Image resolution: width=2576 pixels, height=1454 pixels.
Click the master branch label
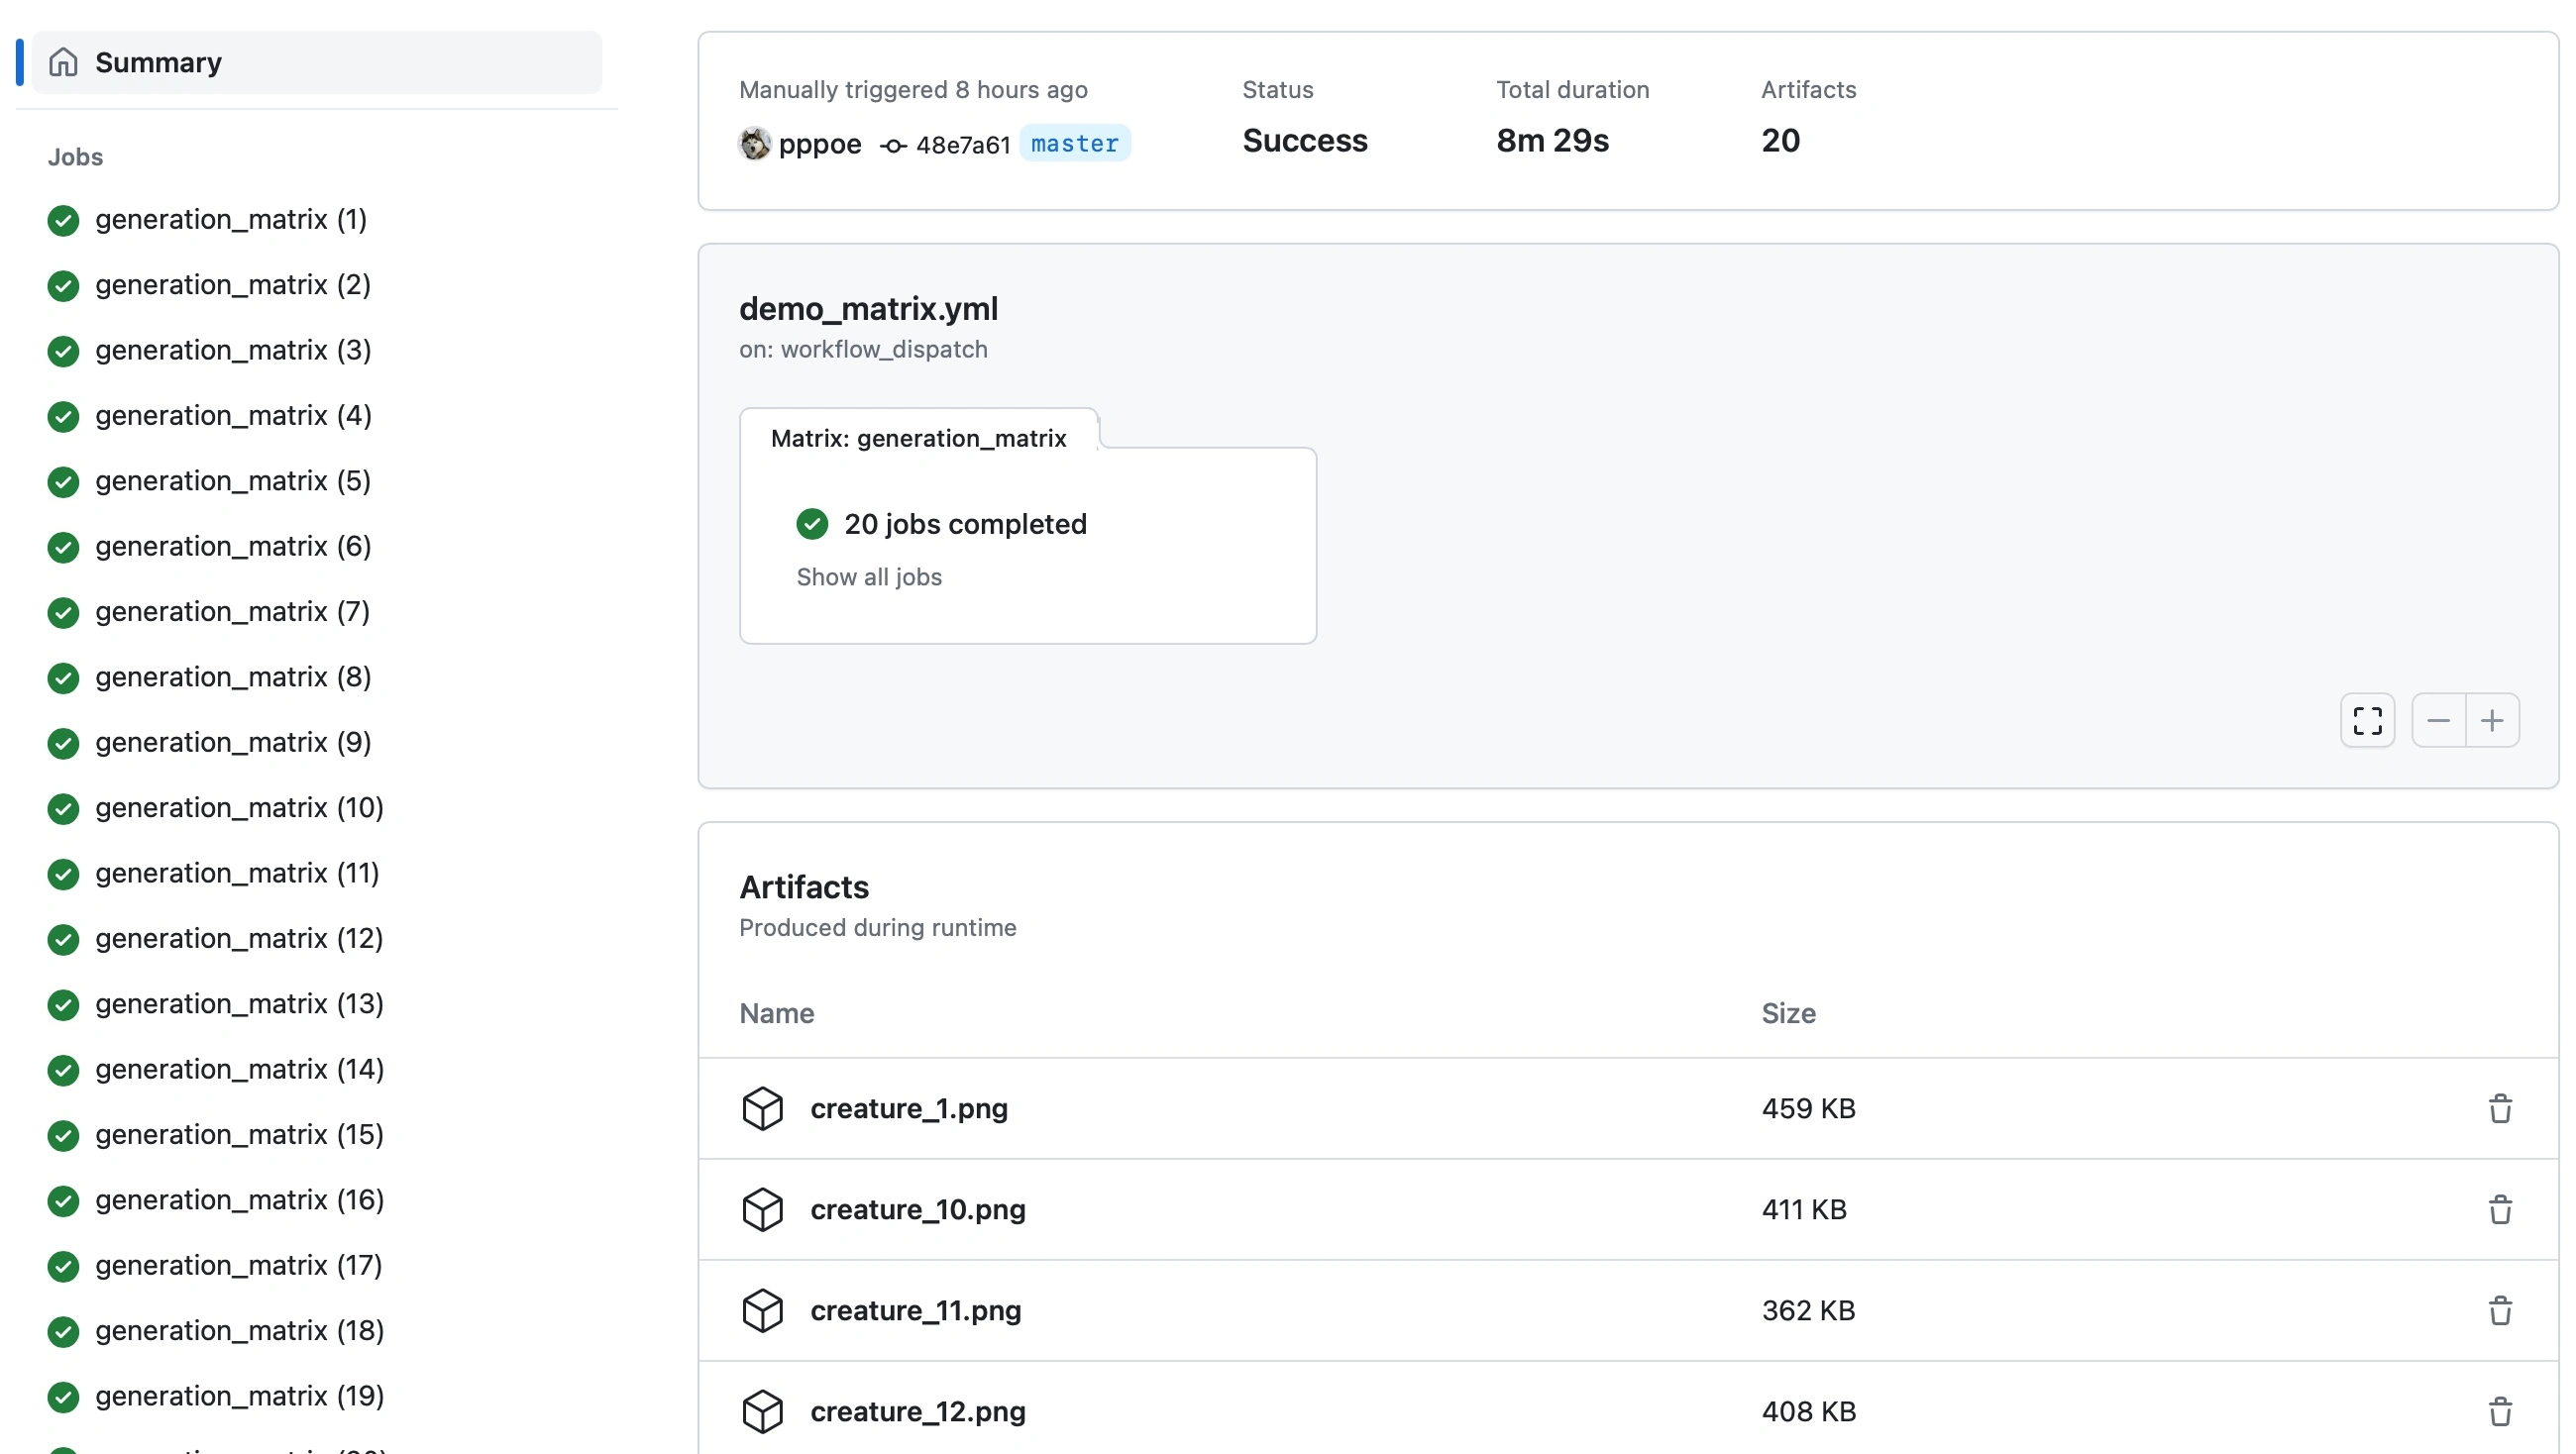coord(1074,144)
